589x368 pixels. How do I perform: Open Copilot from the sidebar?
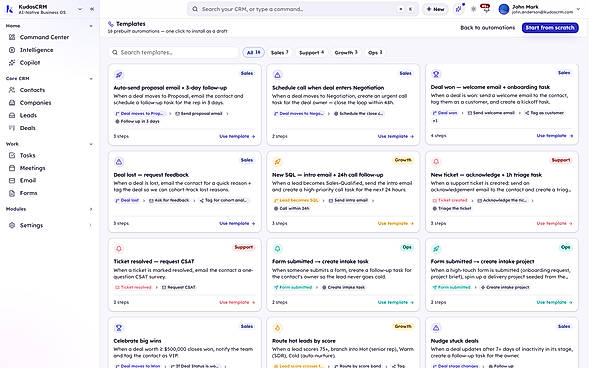click(30, 63)
